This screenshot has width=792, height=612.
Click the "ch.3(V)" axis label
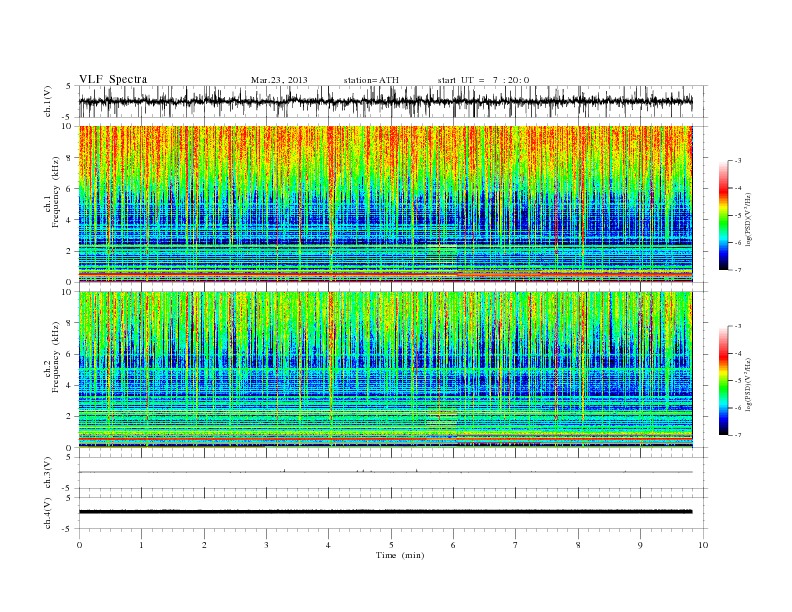point(47,473)
